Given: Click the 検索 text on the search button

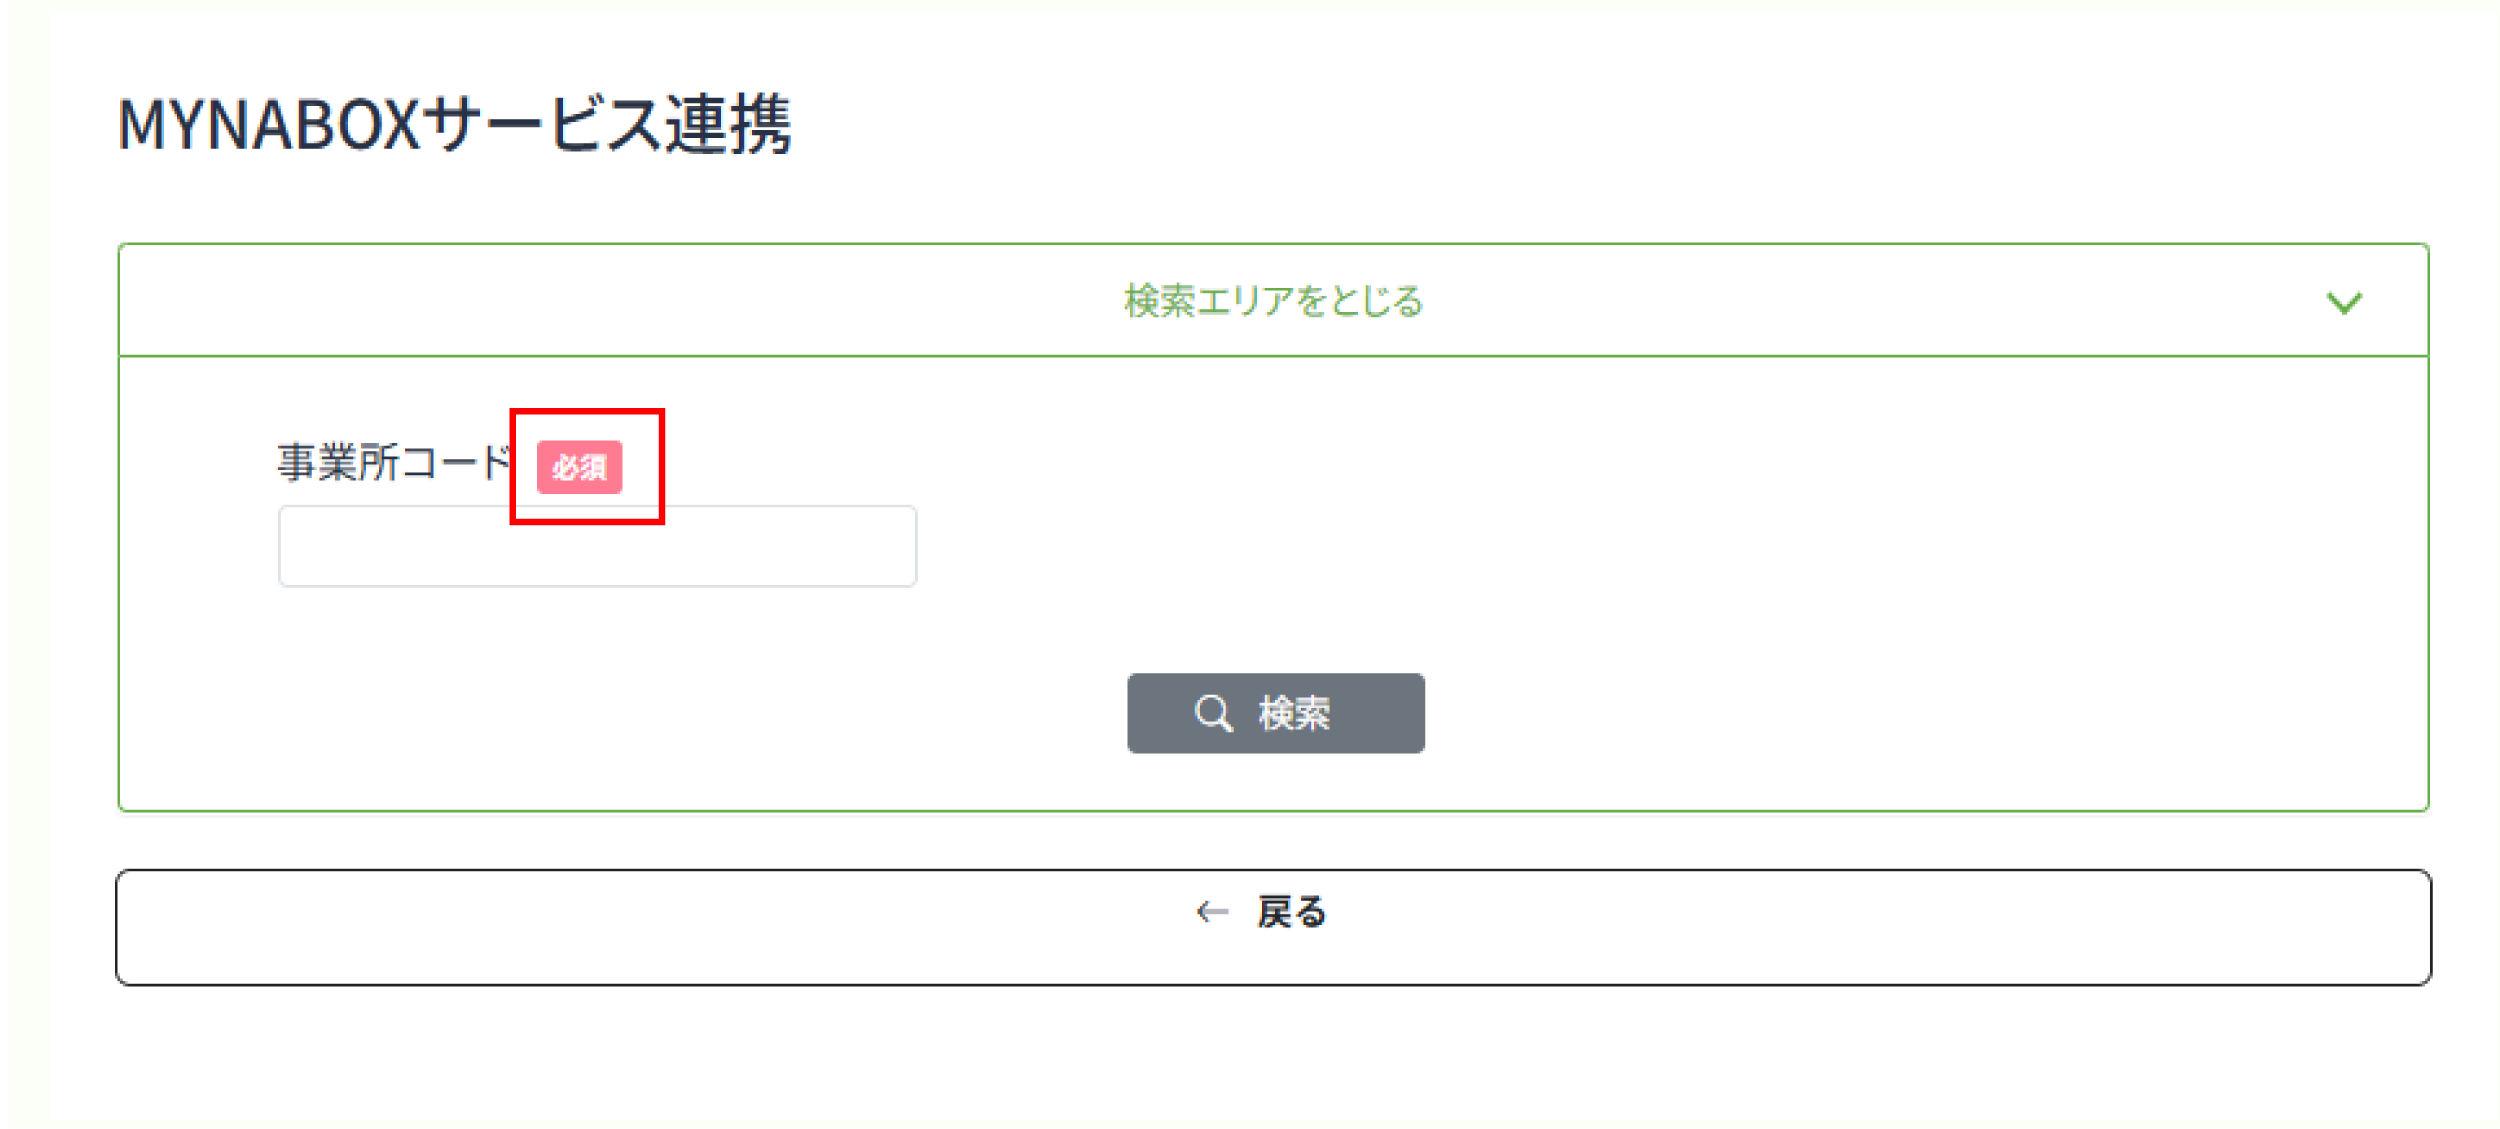Looking at the screenshot, I should click(1294, 713).
